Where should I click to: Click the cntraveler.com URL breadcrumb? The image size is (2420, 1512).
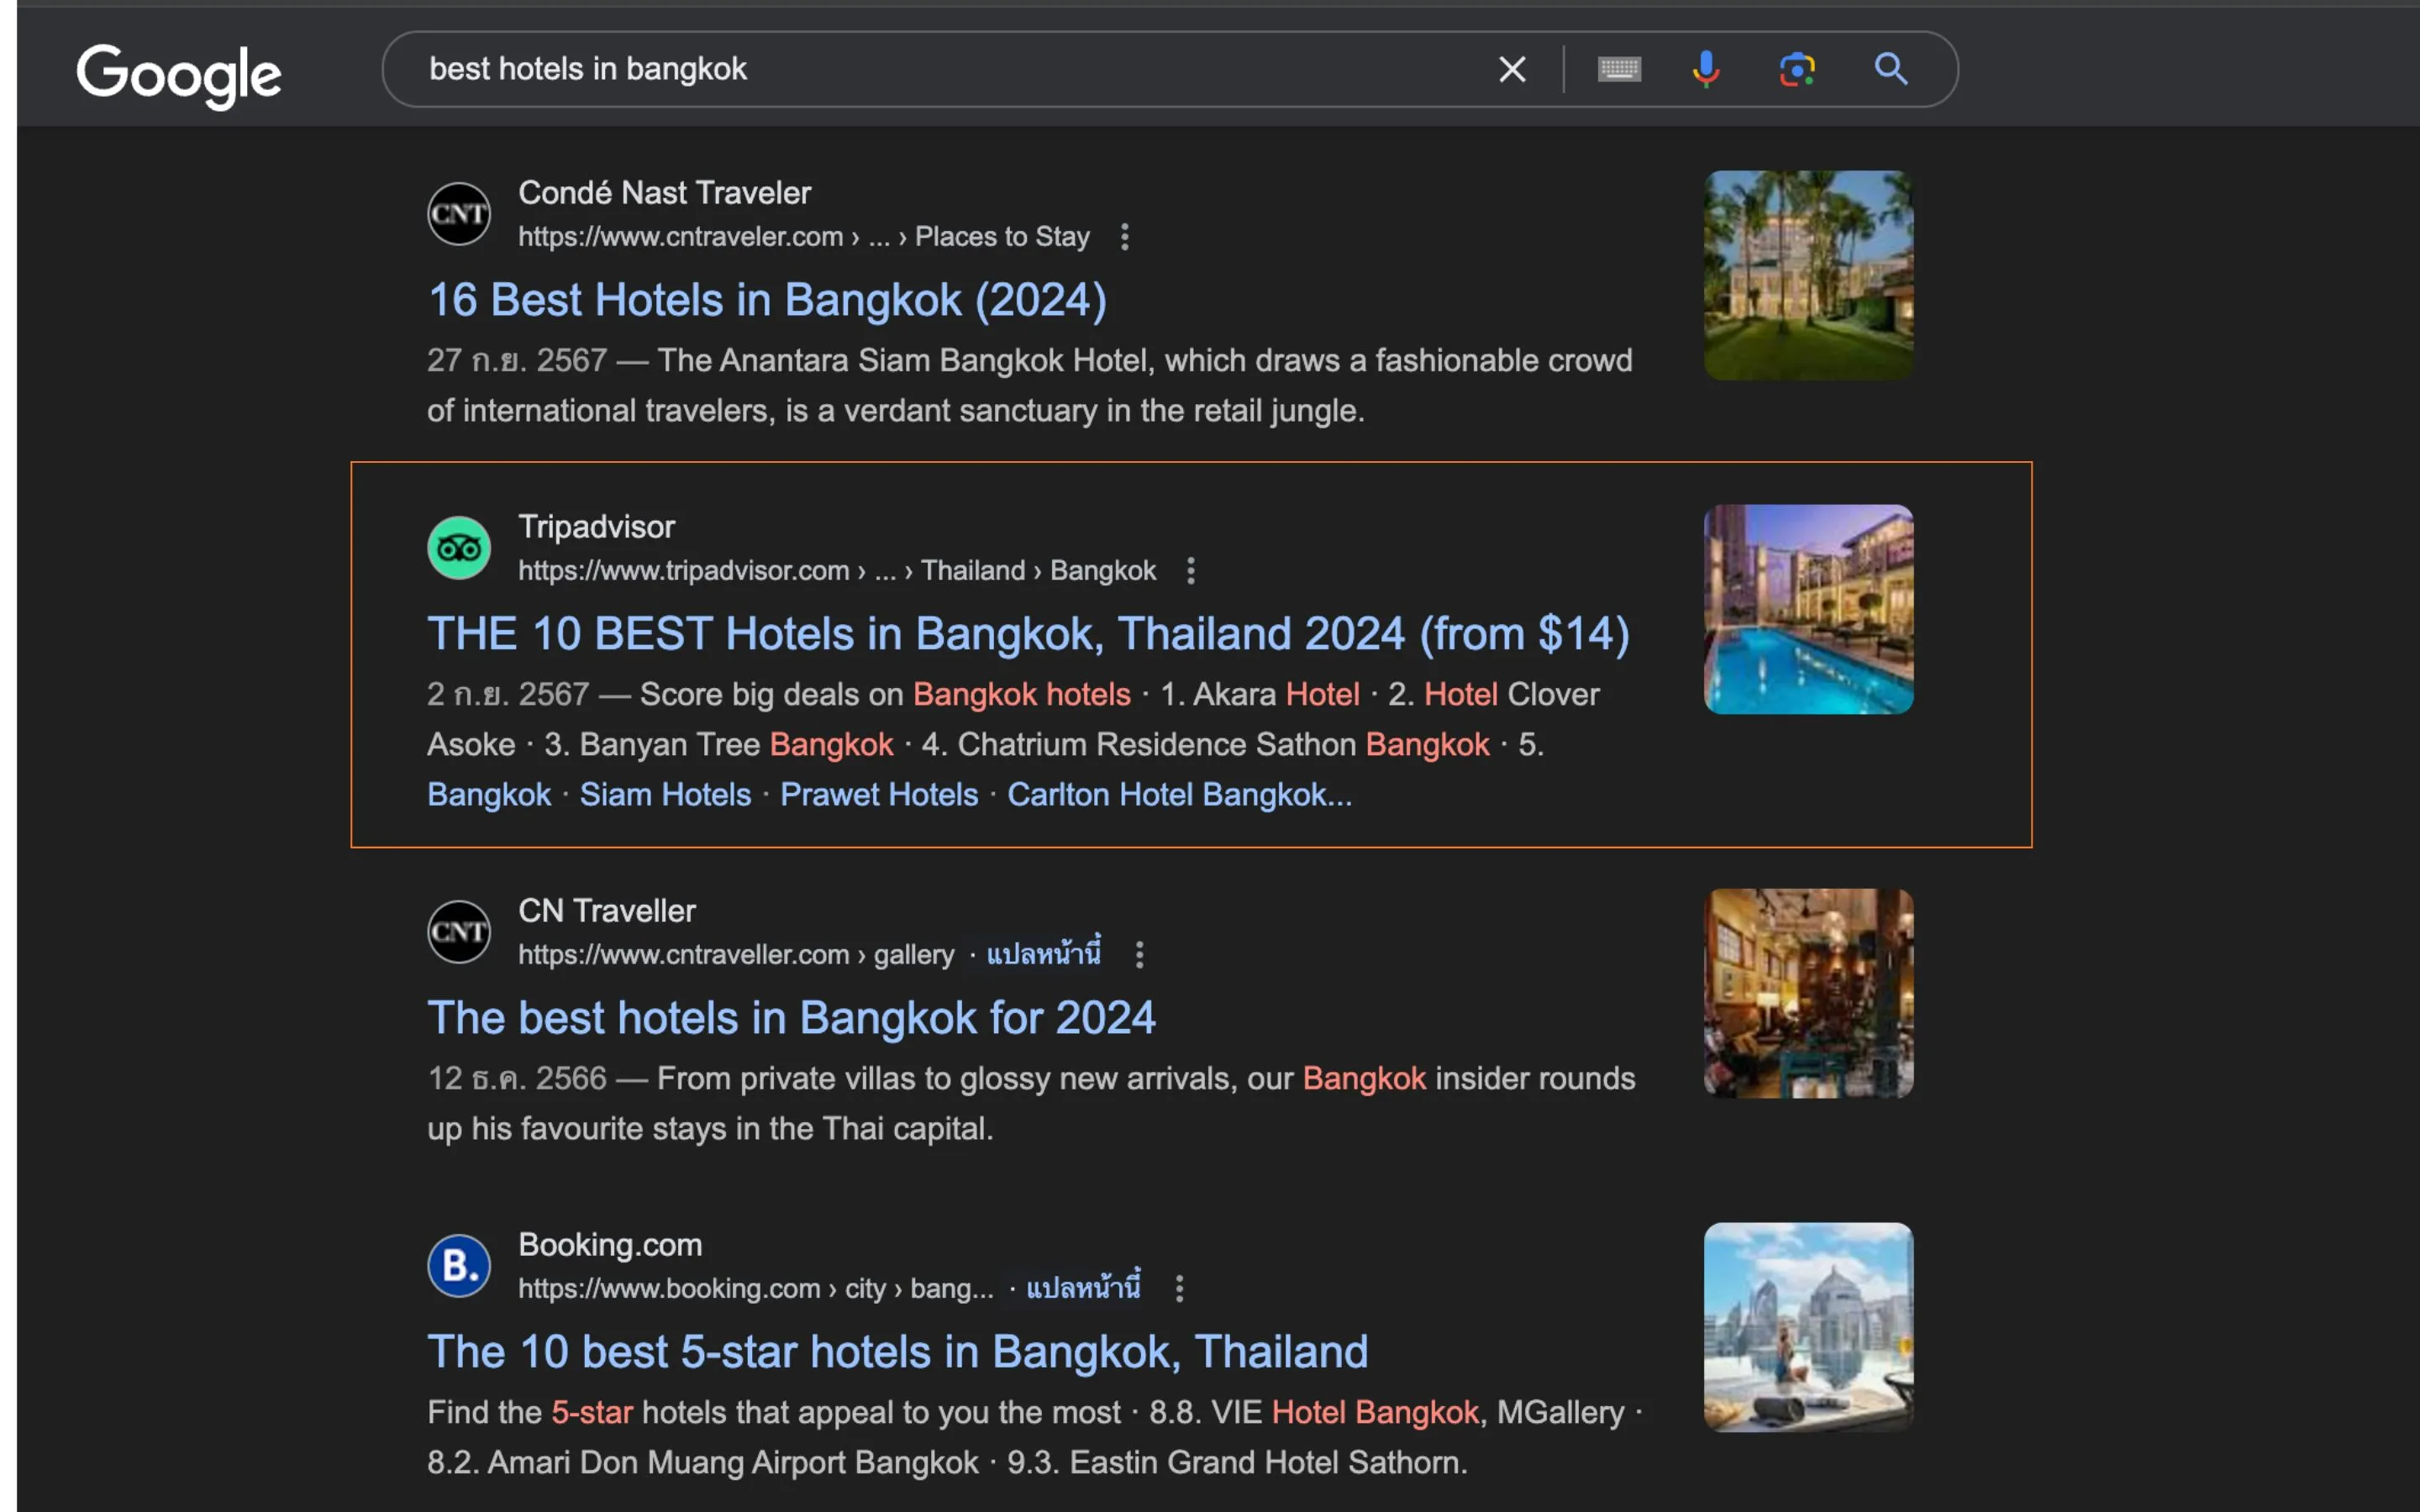(803, 237)
